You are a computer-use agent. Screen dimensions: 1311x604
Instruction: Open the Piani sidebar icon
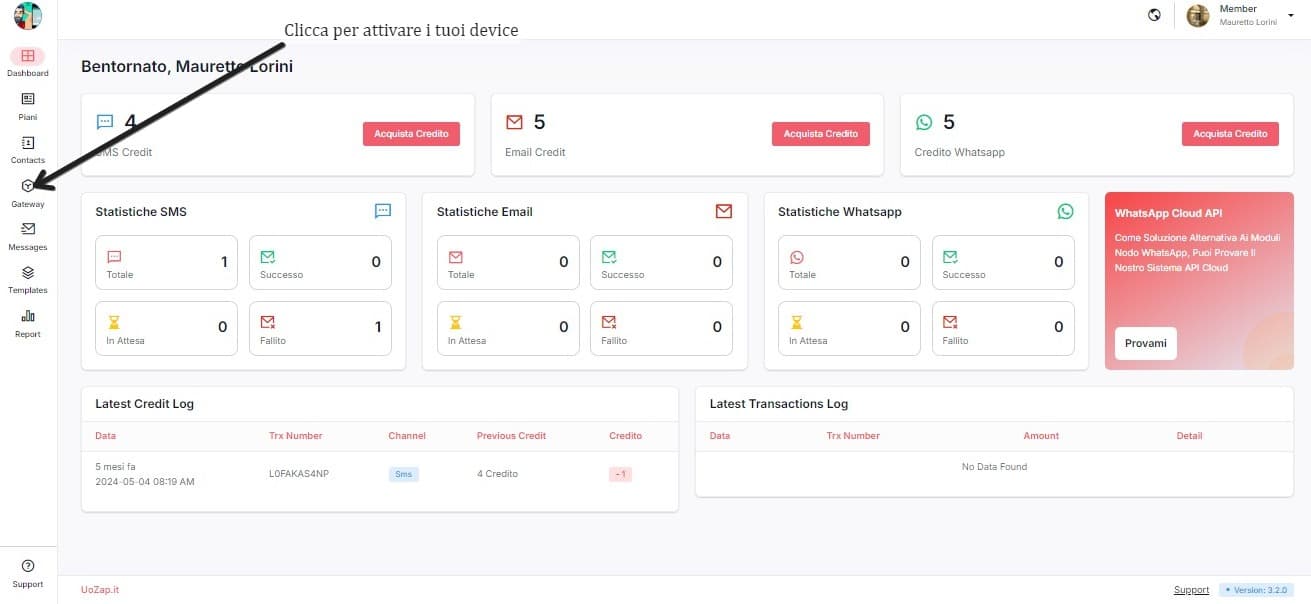pos(27,100)
